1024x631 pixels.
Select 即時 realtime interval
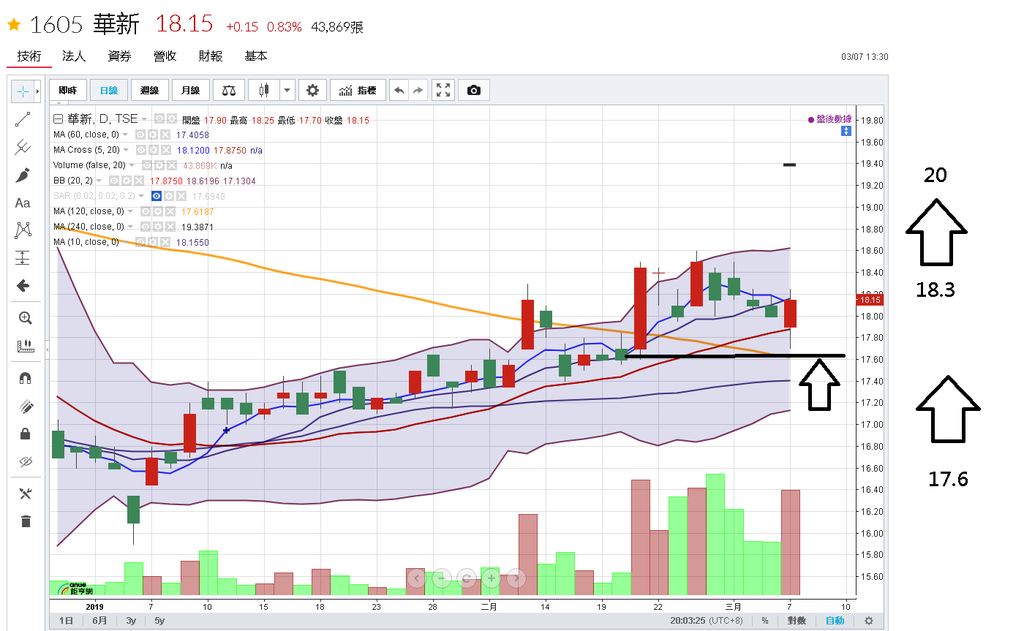pos(67,90)
